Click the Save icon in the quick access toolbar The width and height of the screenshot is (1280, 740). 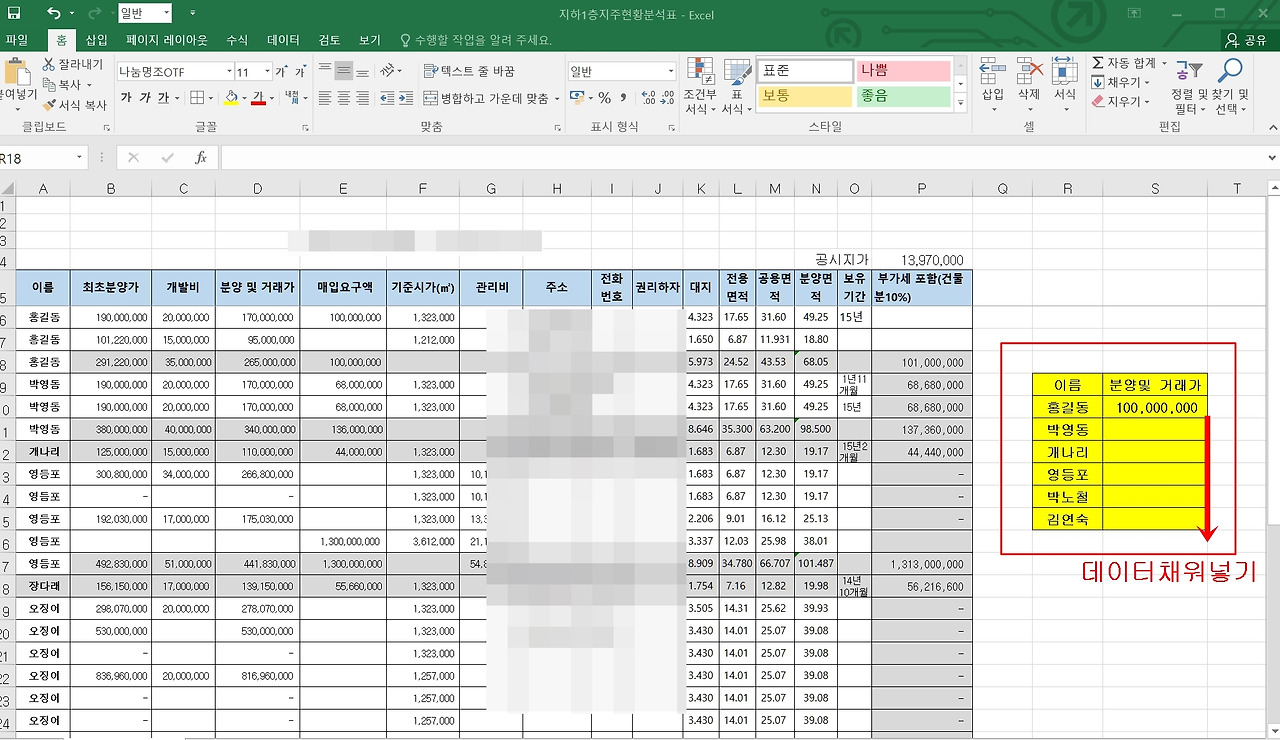15,14
